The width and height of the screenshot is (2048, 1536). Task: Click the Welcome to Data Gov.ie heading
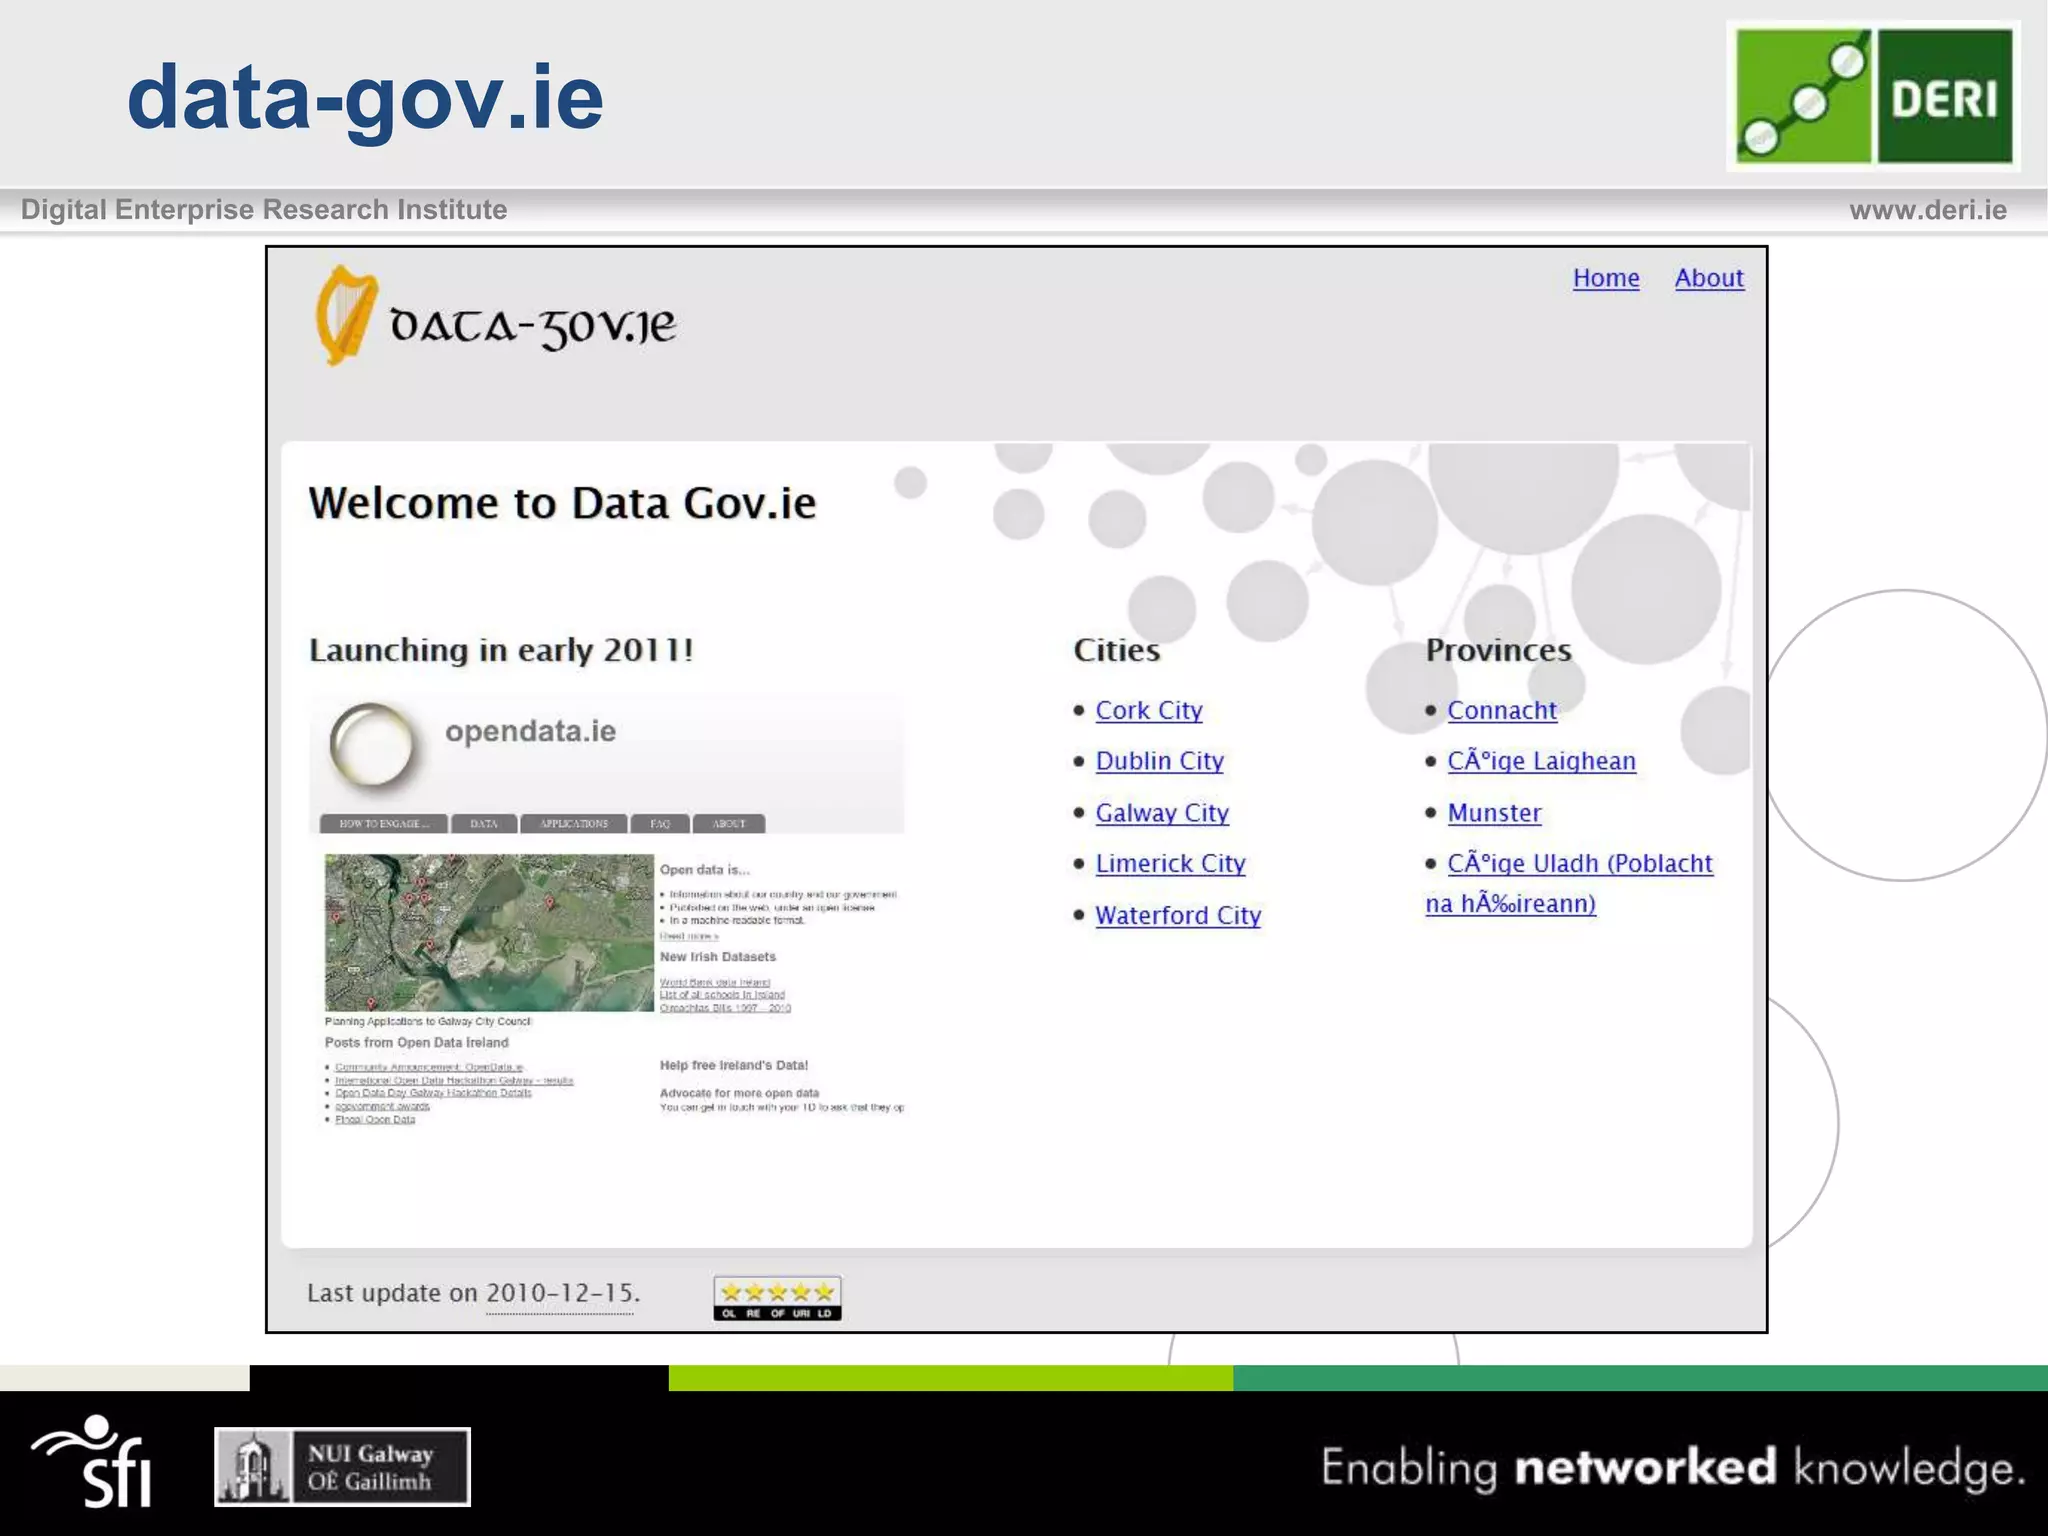562,503
